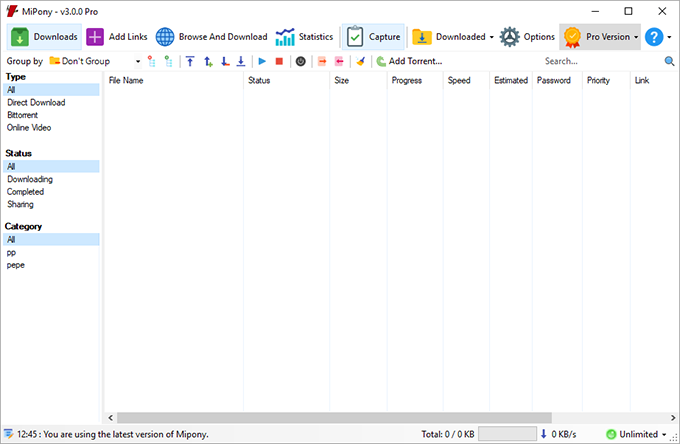The width and height of the screenshot is (680, 444).
Task: Click the blue help question mark icon
Action: pos(654,37)
